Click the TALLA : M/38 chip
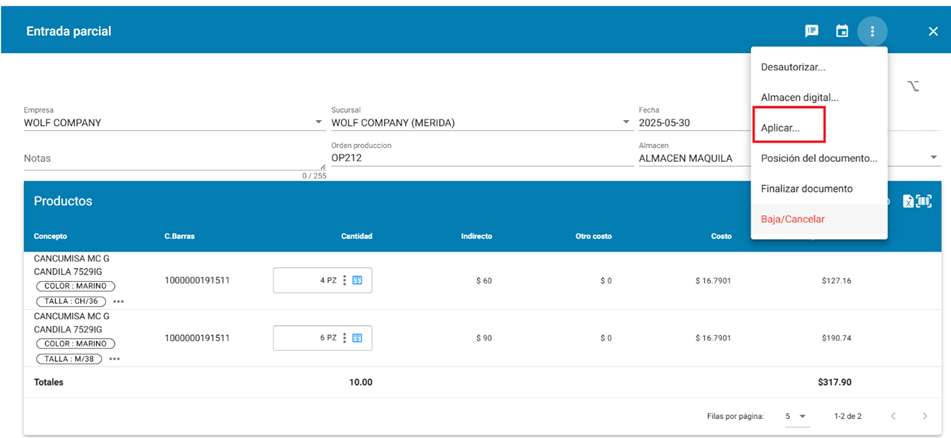Viewport: 951px width, 438px height. (x=69, y=359)
